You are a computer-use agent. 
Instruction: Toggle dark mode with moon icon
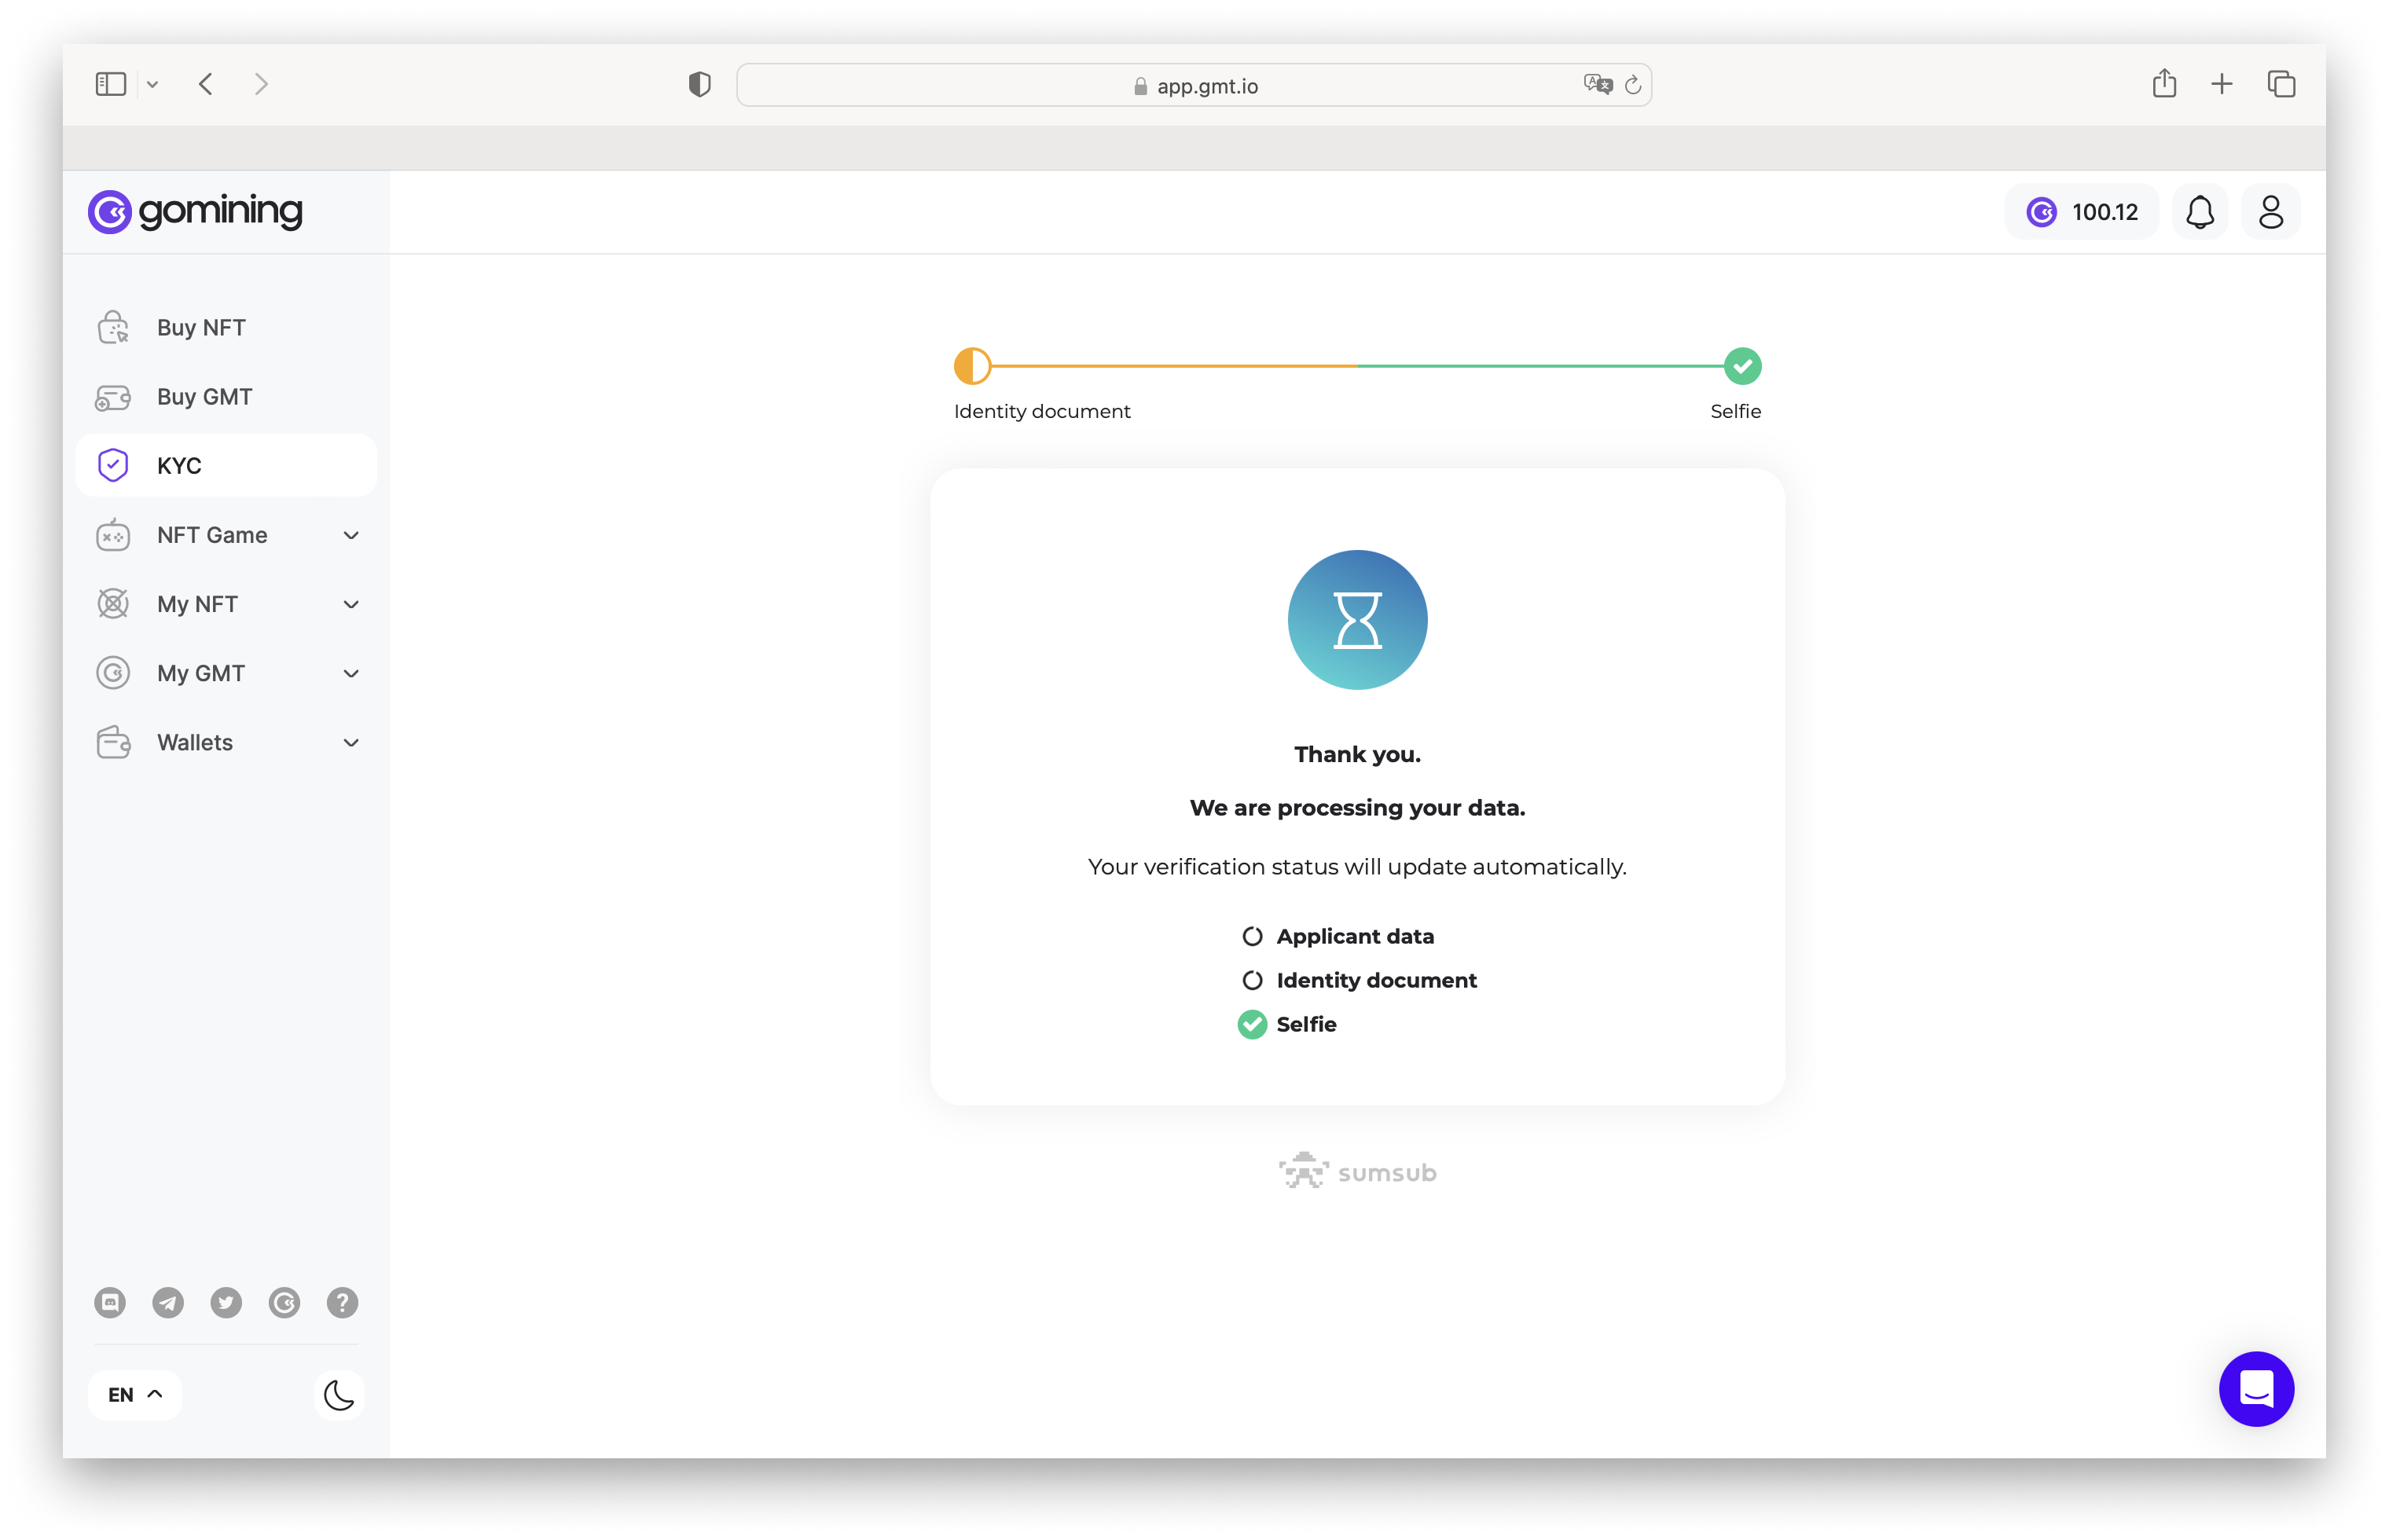coord(339,1394)
